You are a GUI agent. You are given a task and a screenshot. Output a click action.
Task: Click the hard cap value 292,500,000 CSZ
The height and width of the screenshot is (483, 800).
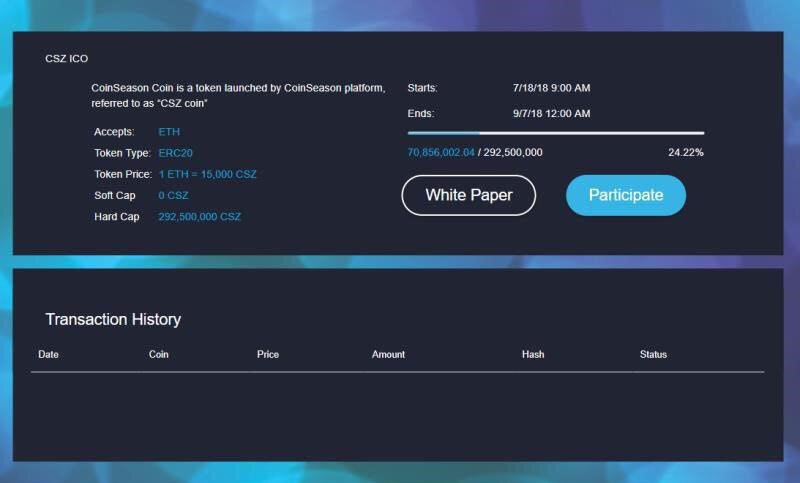[x=199, y=217]
